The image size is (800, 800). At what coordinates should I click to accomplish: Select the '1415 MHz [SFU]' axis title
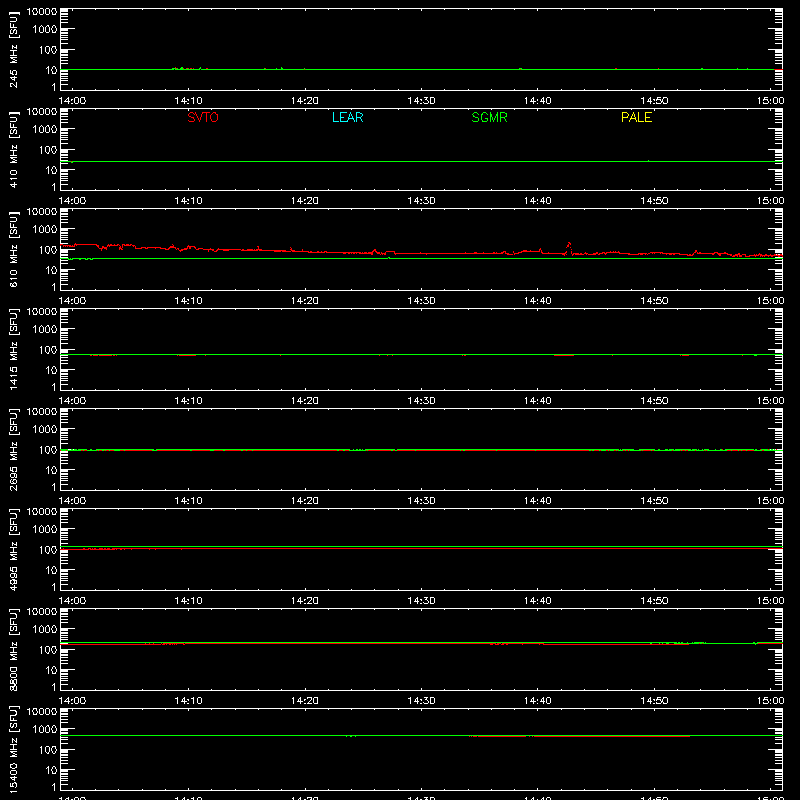pos(13,349)
